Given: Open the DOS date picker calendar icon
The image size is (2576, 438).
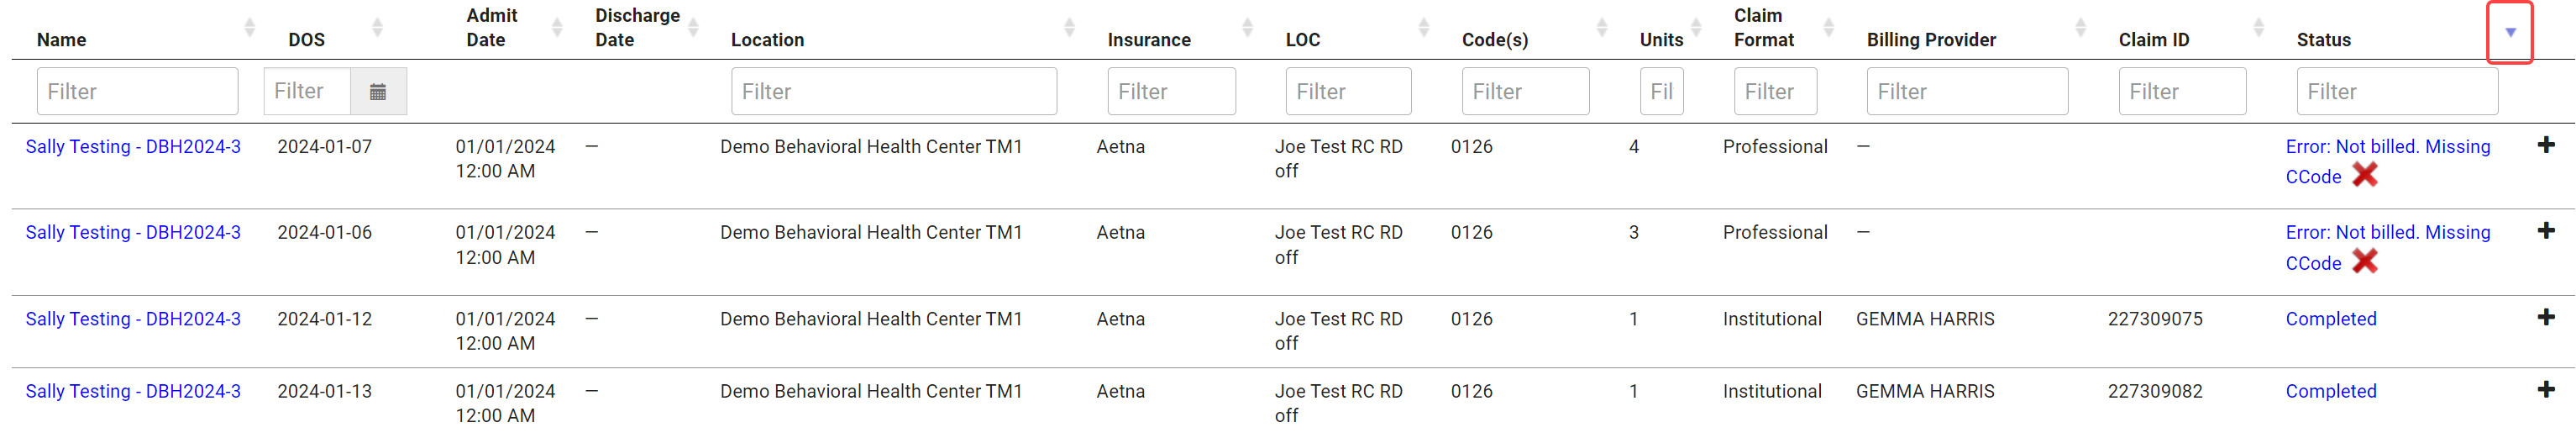Looking at the screenshot, I should coord(378,91).
